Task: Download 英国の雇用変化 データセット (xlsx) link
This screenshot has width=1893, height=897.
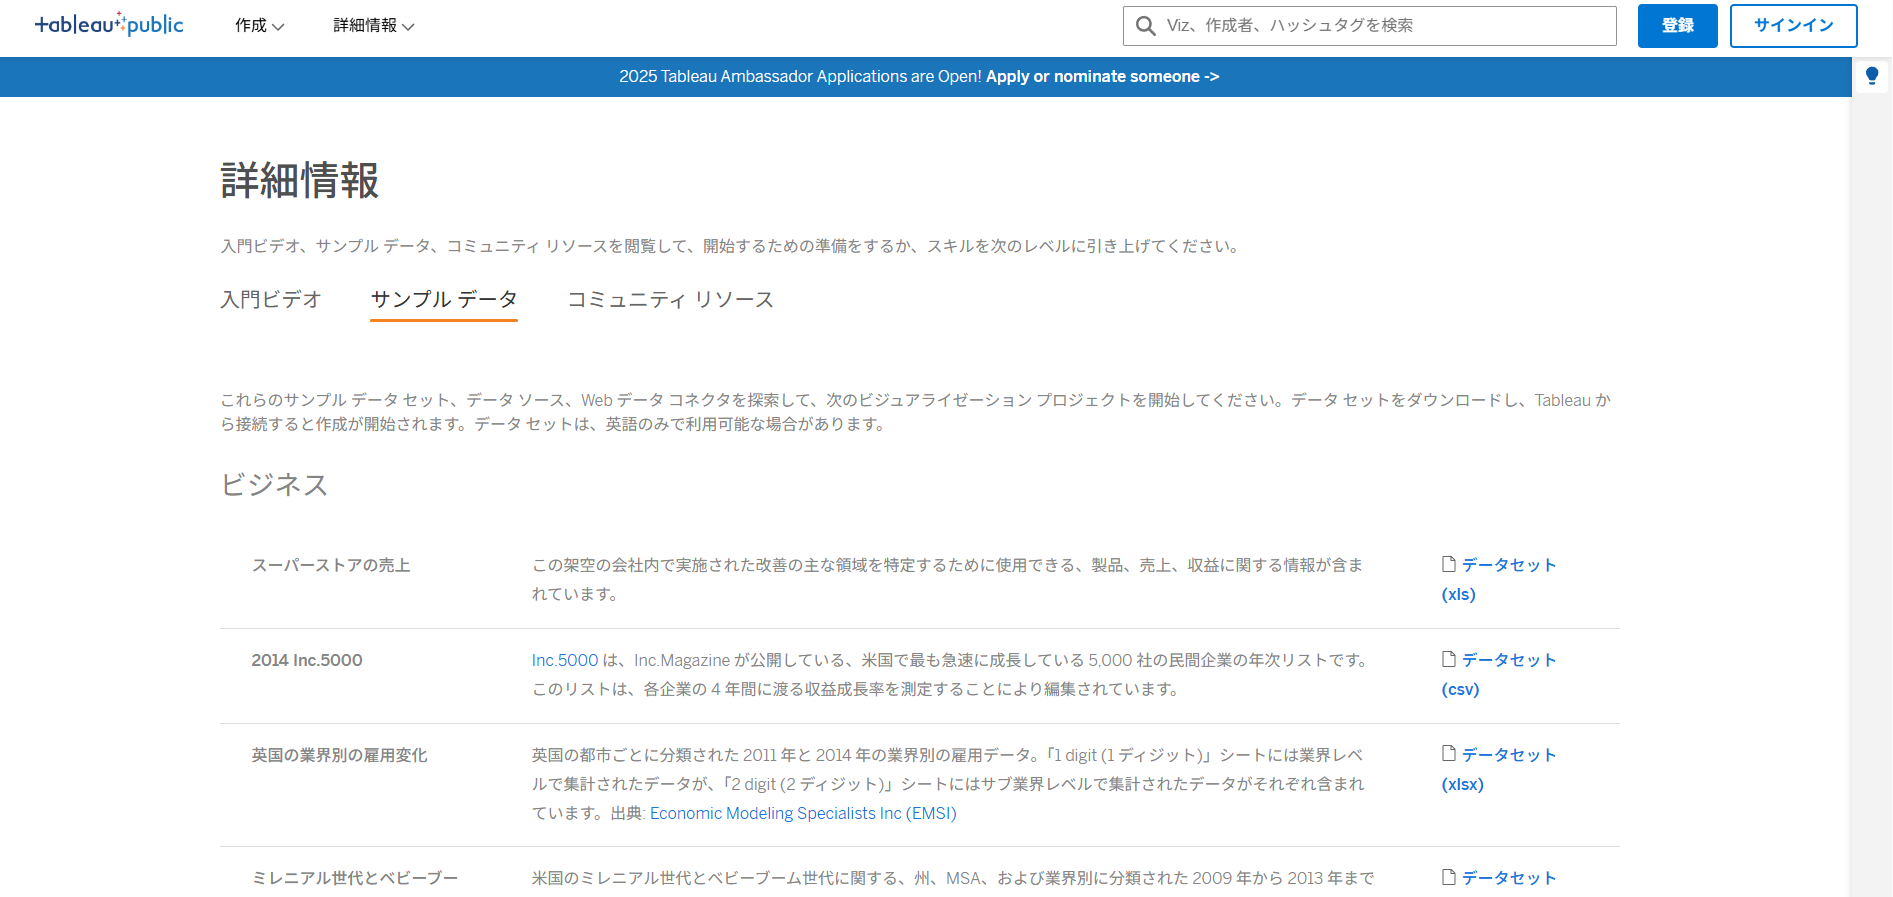Action: [x=1499, y=769]
